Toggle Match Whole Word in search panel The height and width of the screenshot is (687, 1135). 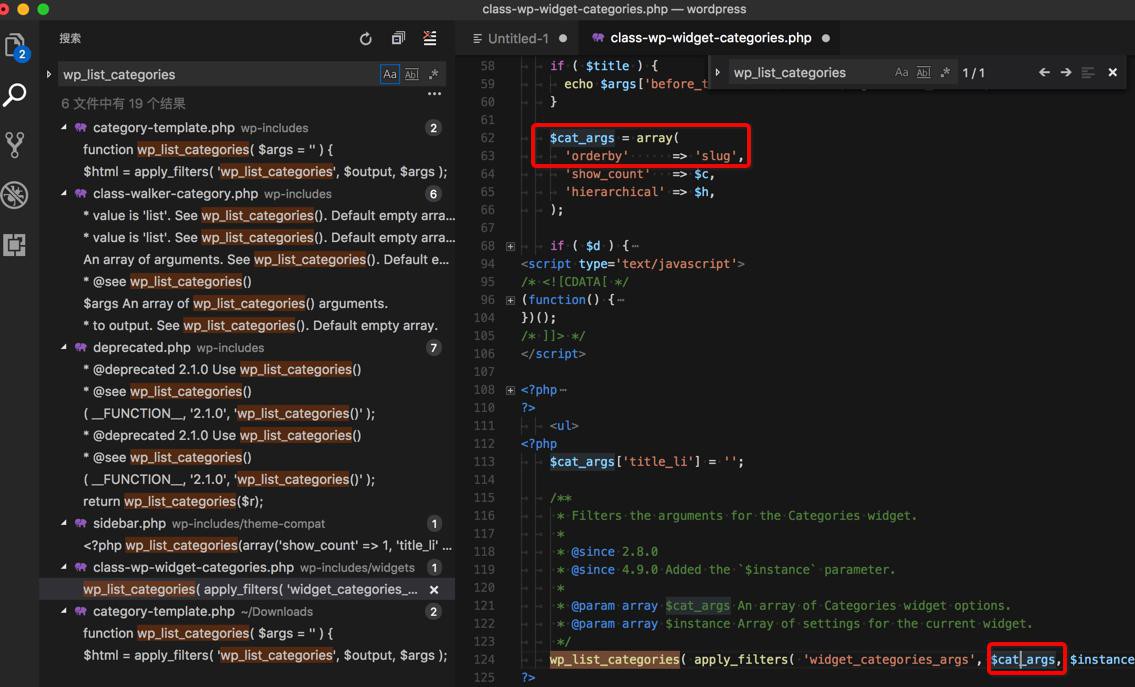[x=412, y=74]
